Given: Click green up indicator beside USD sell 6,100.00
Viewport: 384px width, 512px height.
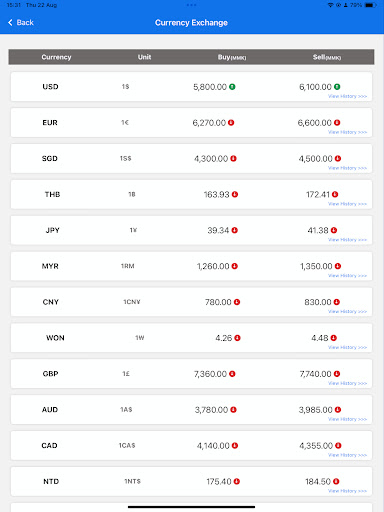Looking at the screenshot, I should [x=337, y=87].
